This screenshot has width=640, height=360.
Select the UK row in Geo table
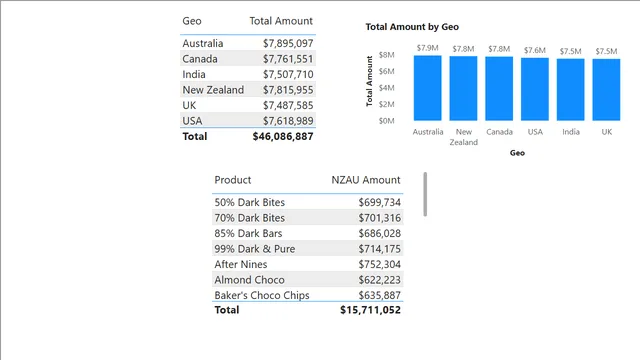click(x=248, y=105)
